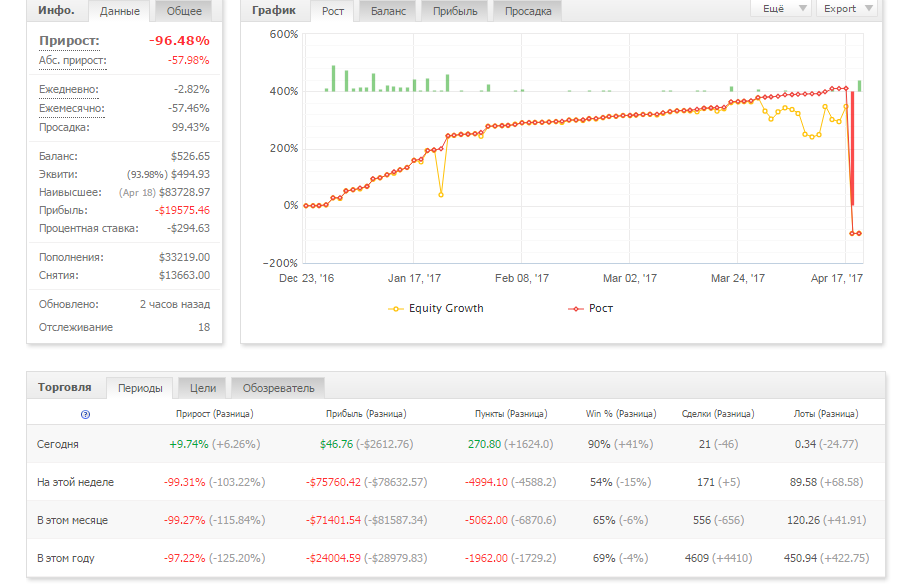Open the Цели tab

pyautogui.click(x=203, y=388)
